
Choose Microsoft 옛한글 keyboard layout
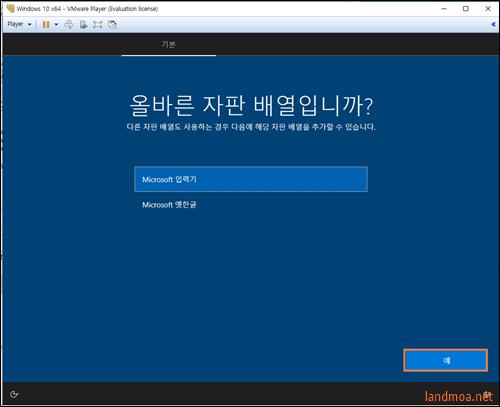pos(251,205)
